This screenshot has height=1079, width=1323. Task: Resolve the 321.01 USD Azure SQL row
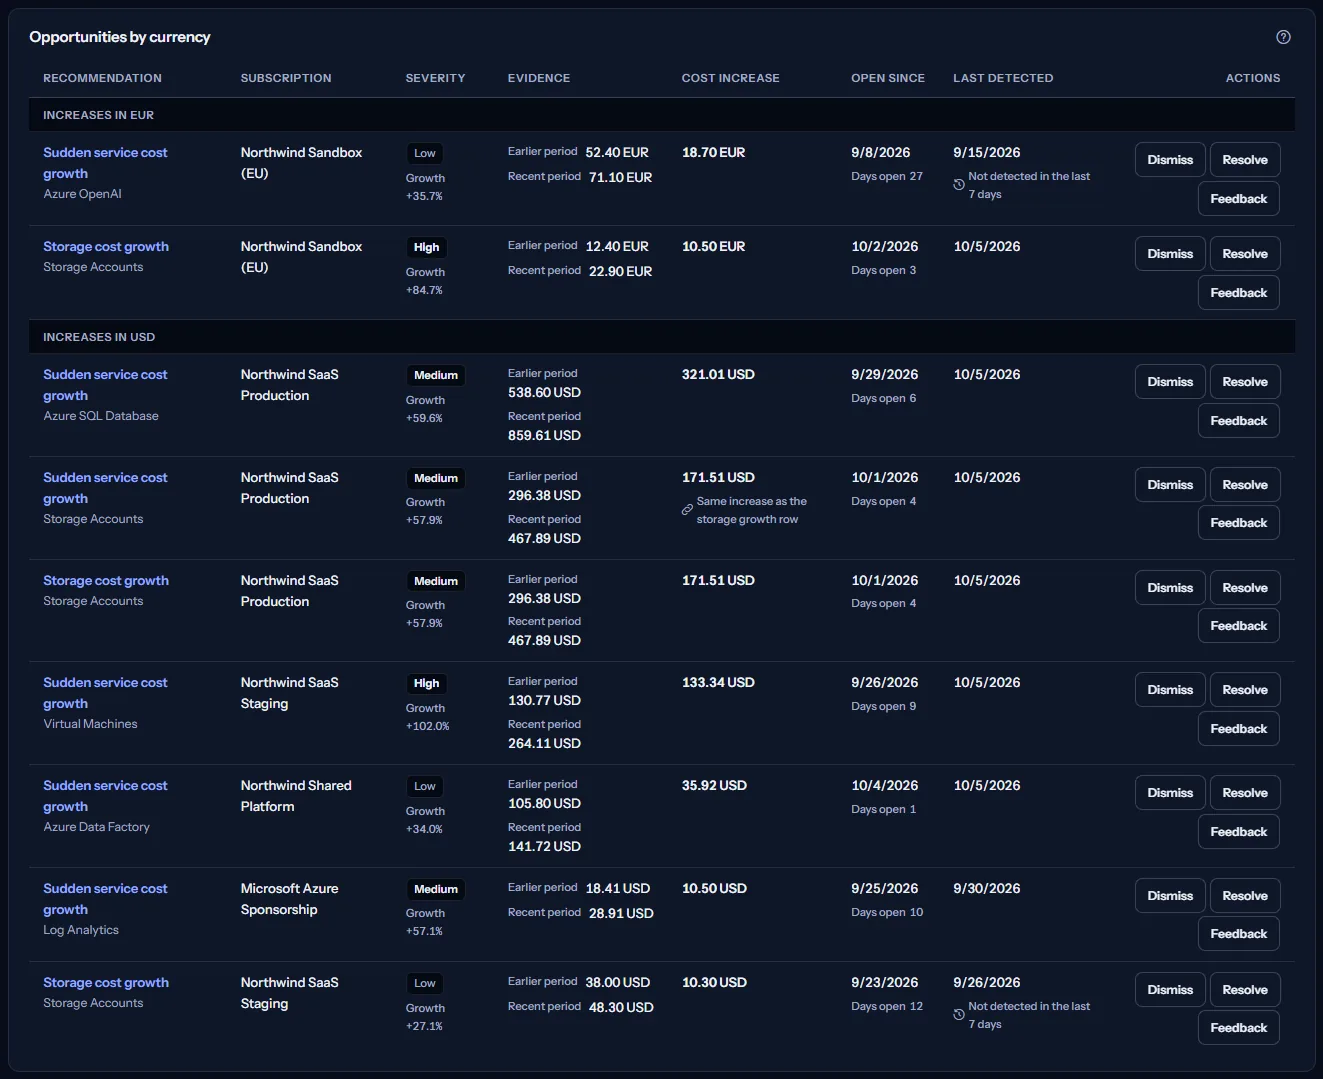click(1245, 382)
